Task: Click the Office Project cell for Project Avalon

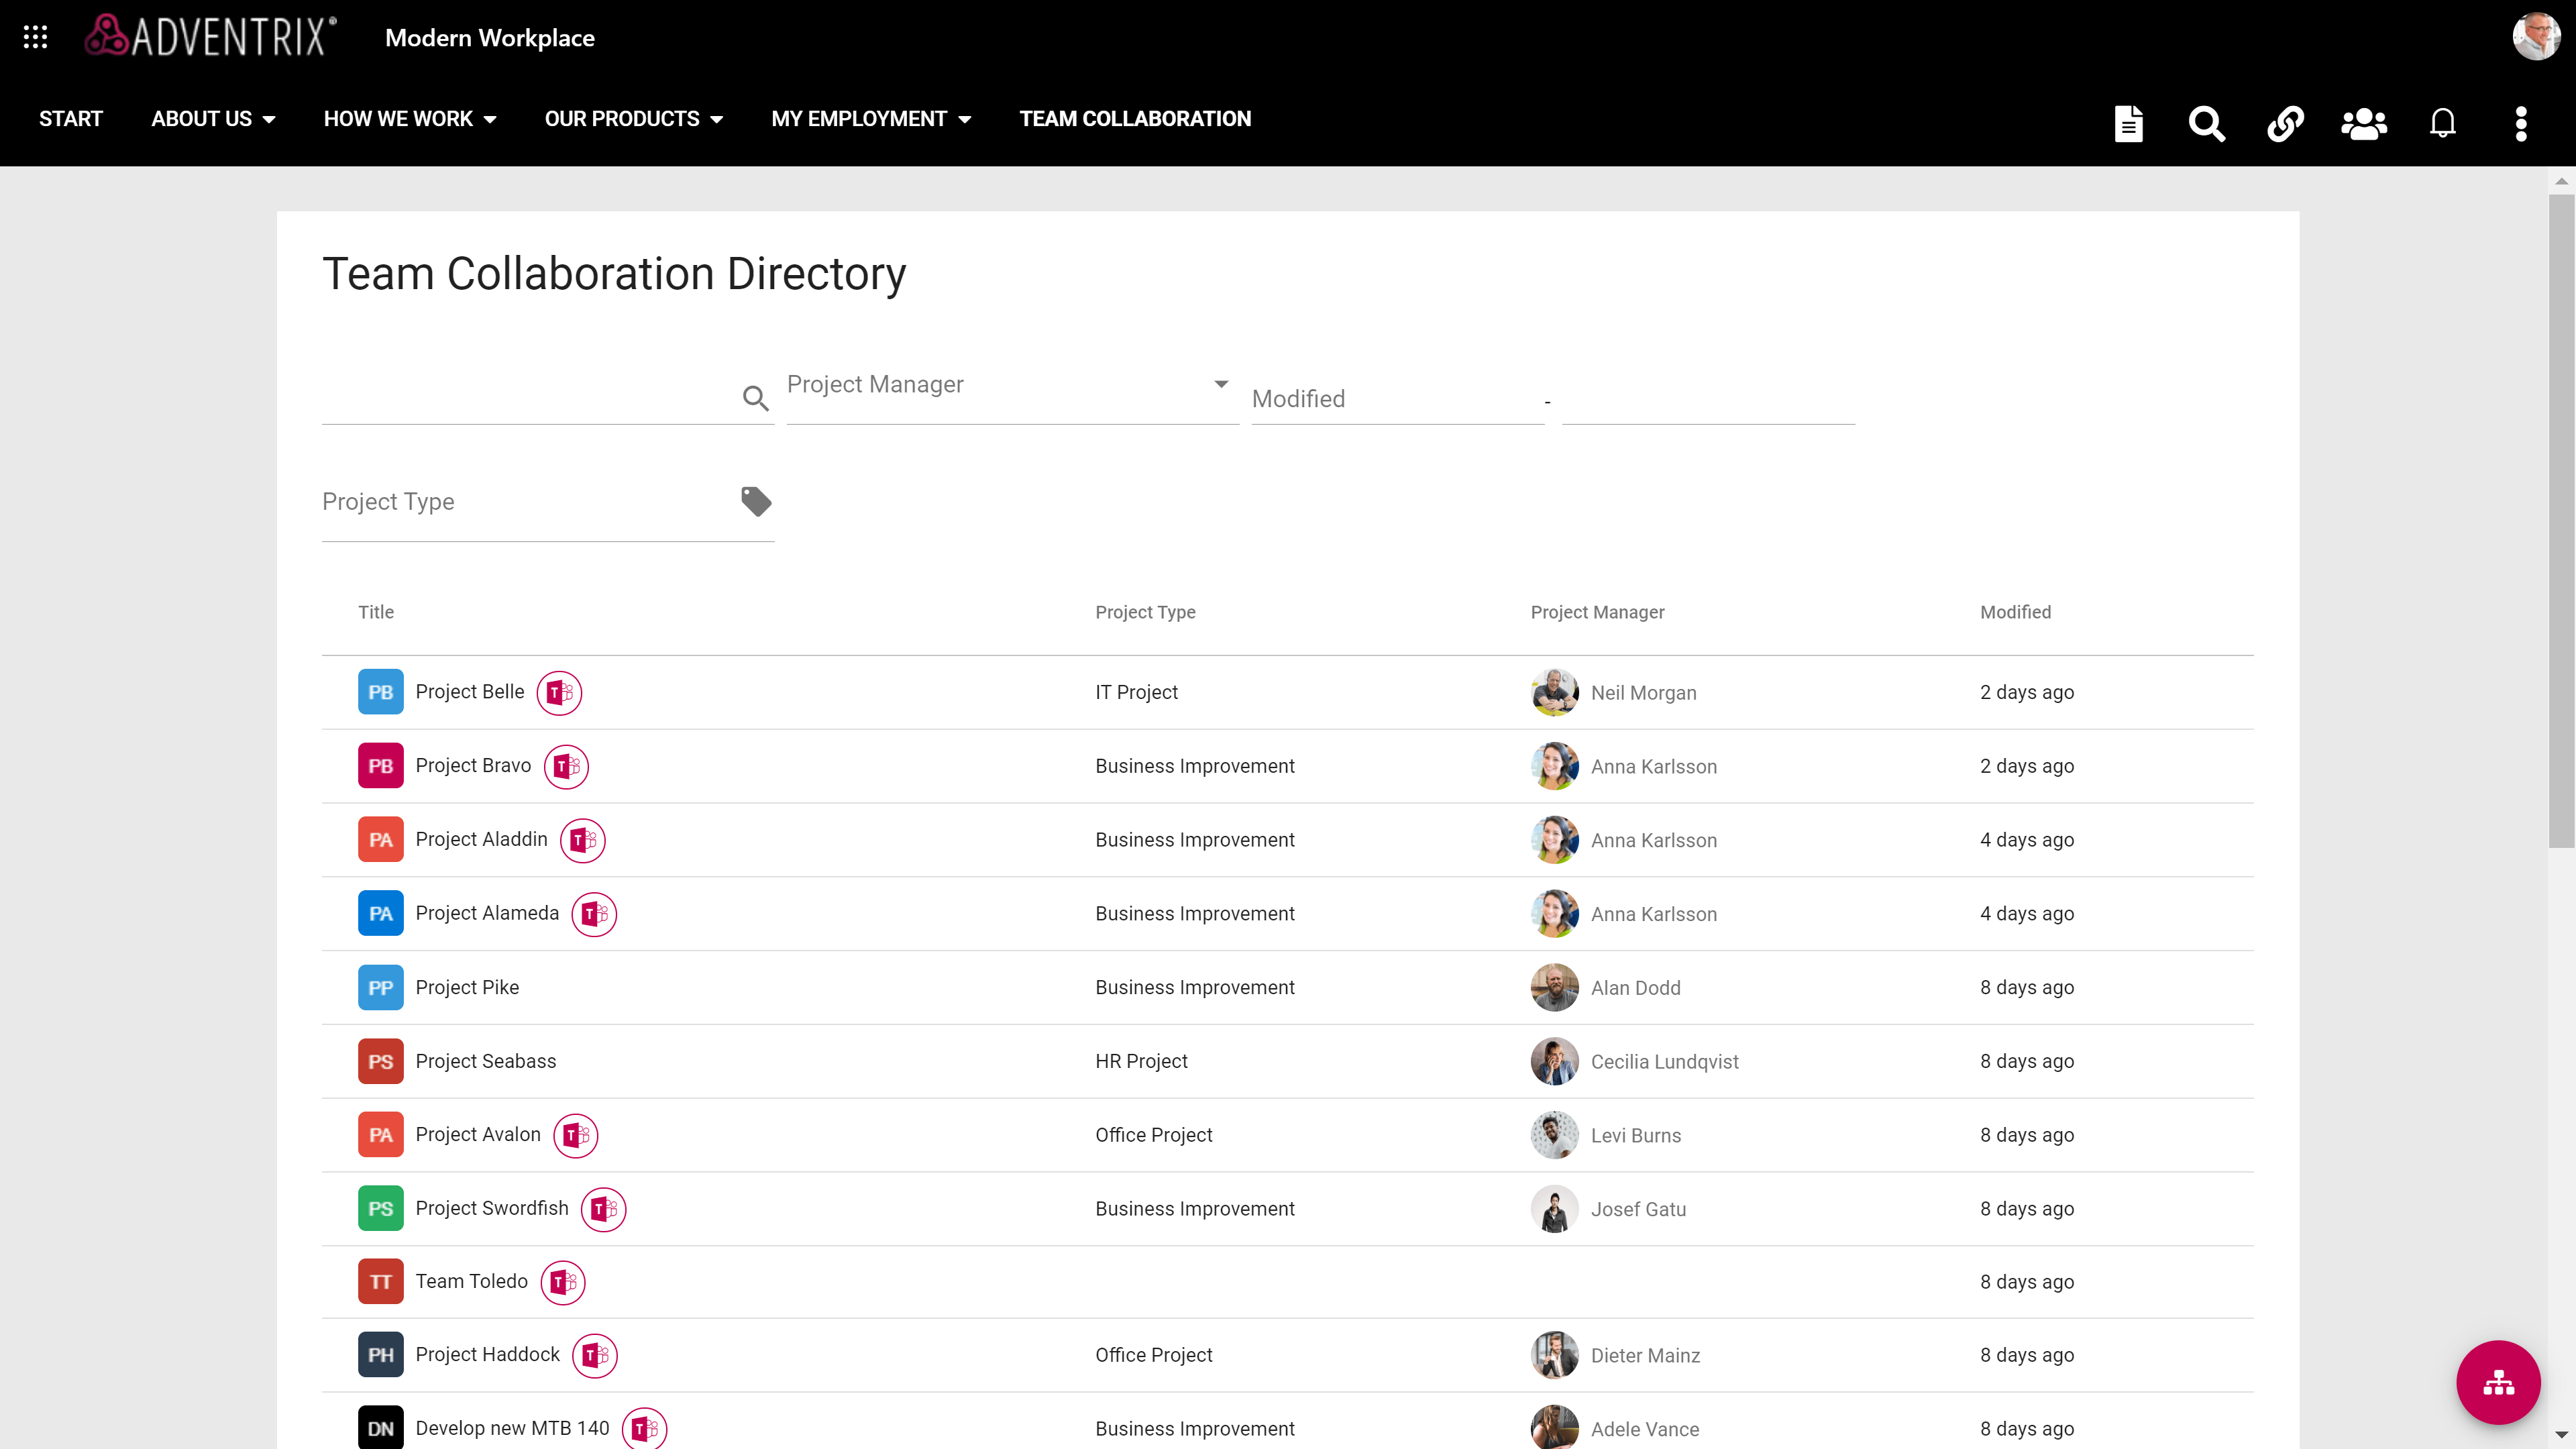Action: click(x=1153, y=1135)
